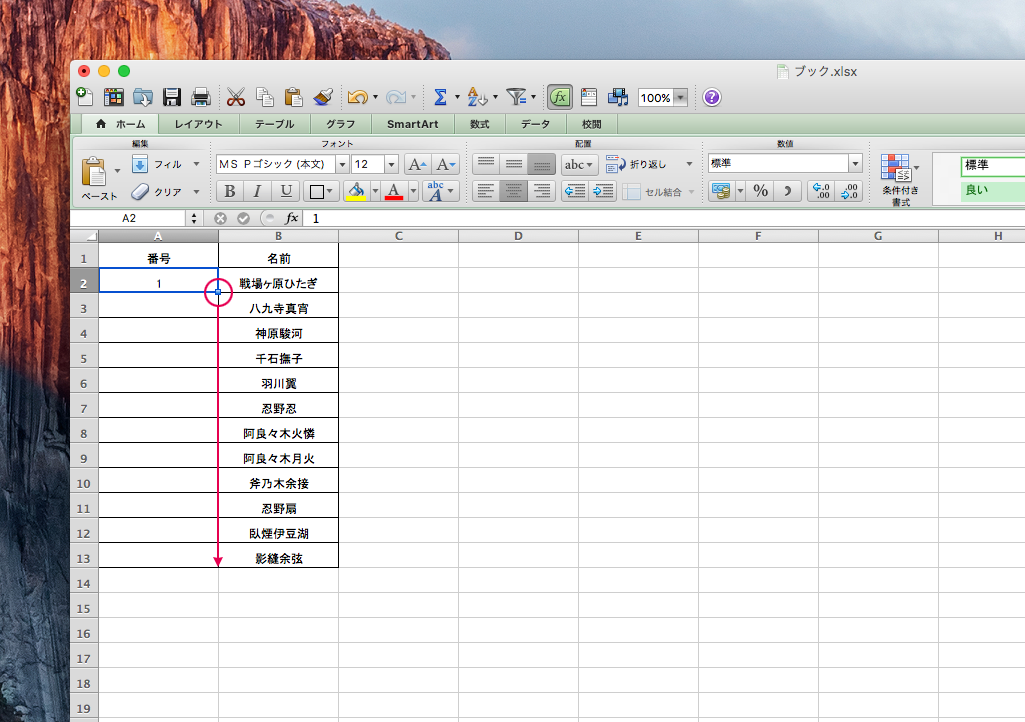Open the 折り返し wrap text dropdown arrow
Image resolution: width=1025 pixels, height=722 pixels.
pyautogui.click(x=689, y=164)
